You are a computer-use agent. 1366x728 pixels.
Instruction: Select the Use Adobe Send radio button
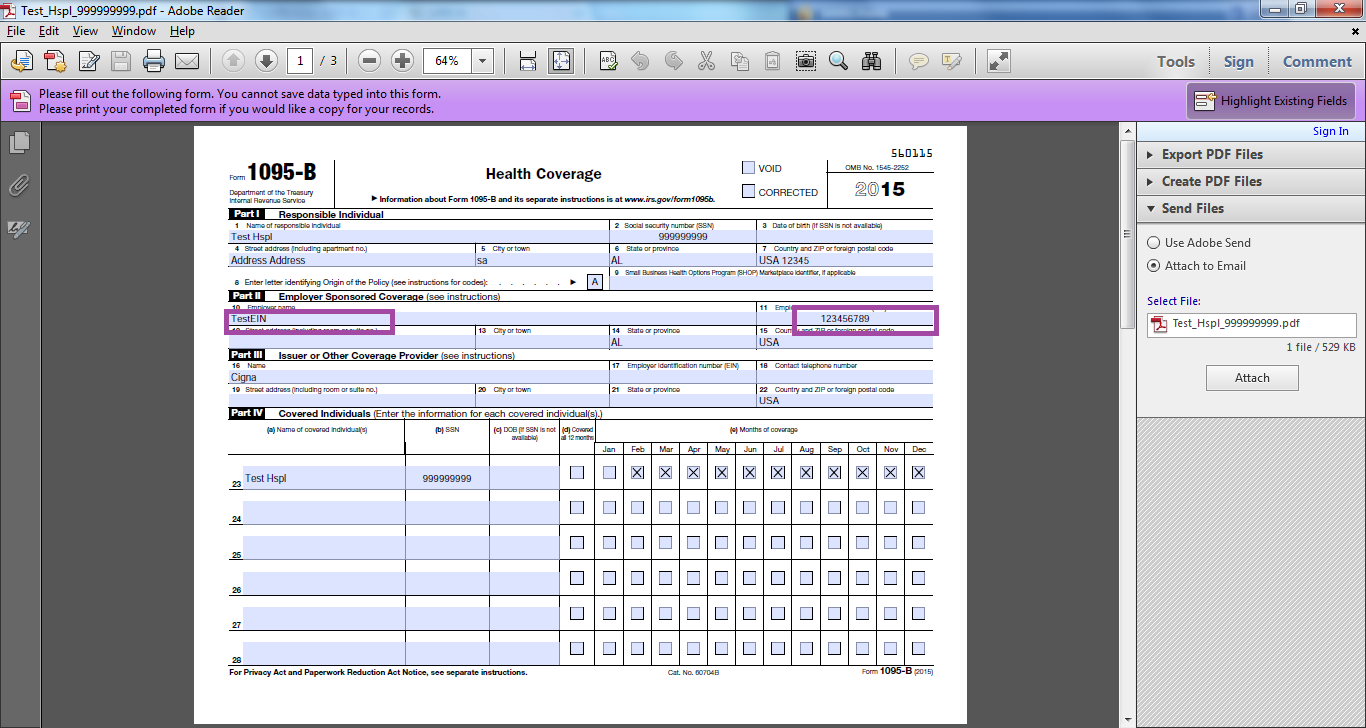(x=1154, y=243)
